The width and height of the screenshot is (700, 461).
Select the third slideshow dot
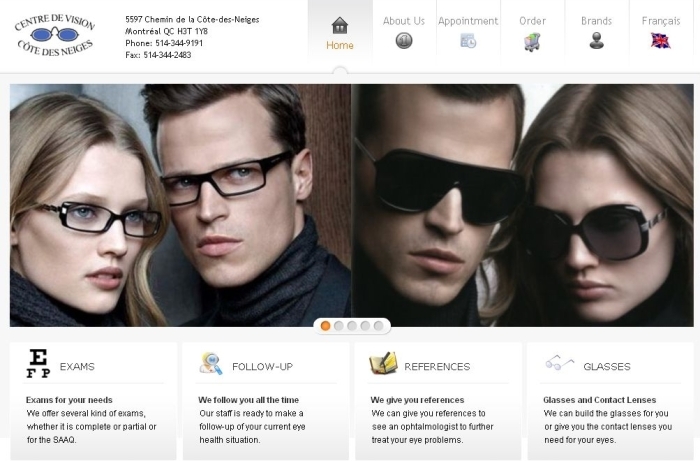(x=352, y=326)
